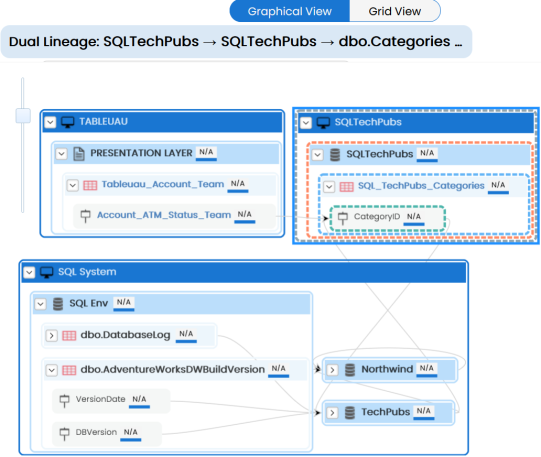Click the column icon beside VersionDate
541x457 pixels.
click(65, 400)
